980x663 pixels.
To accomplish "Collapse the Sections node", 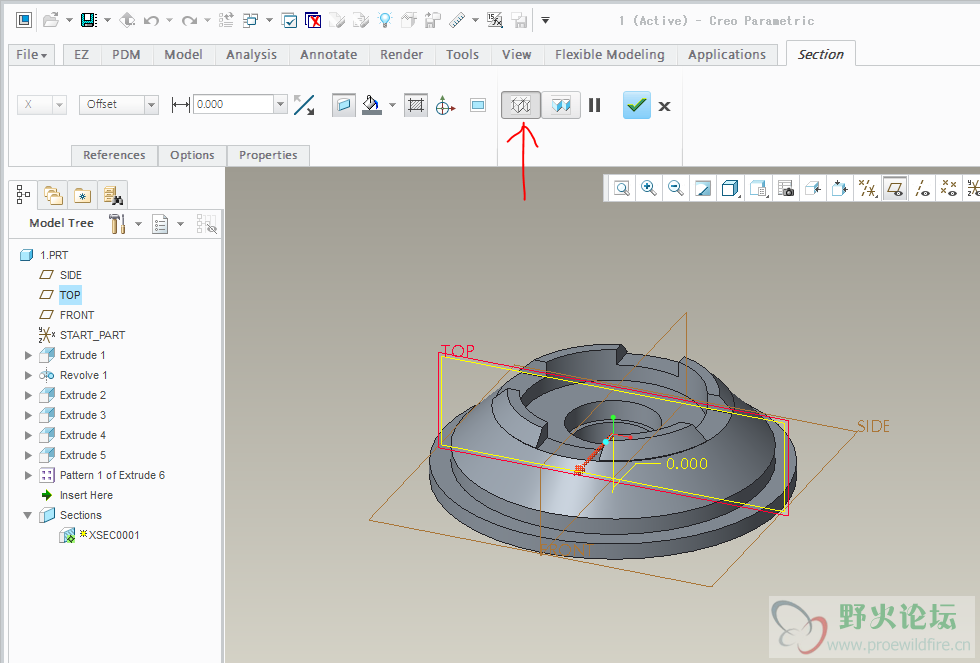I will (28, 515).
